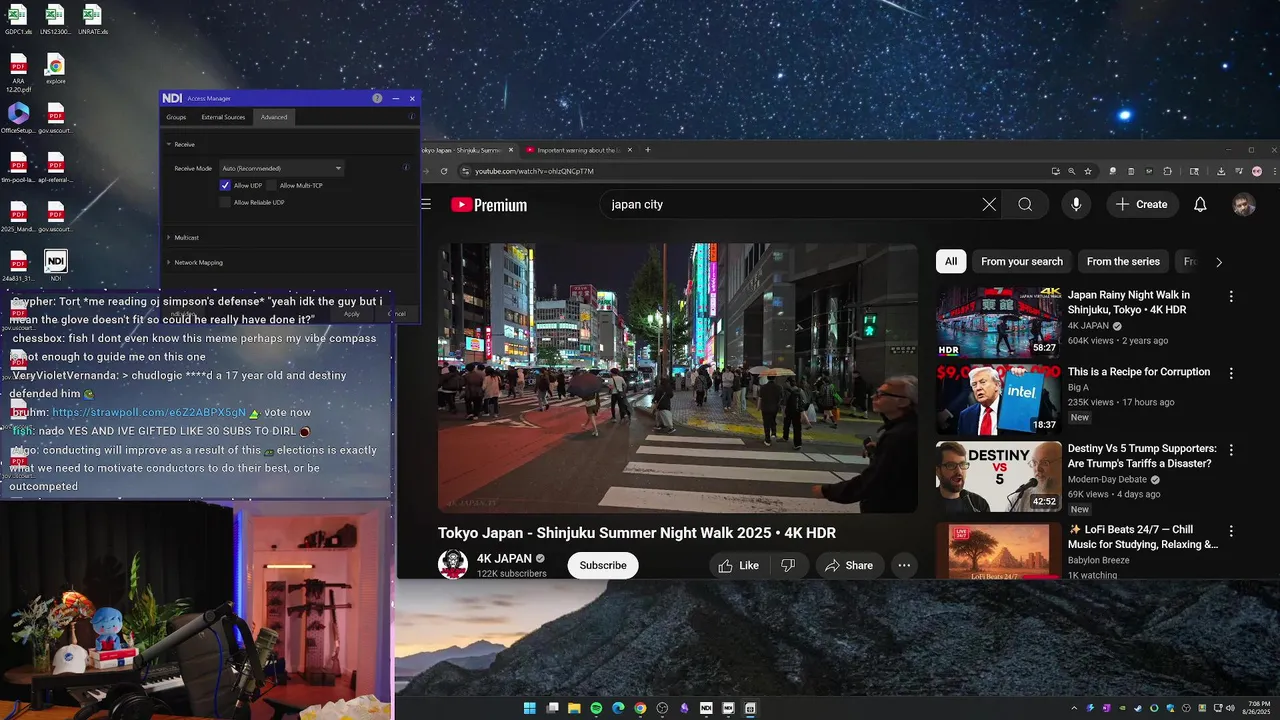The image size is (1280, 720).
Task: Run YouTube search with magnifier button
Action: (x=1025, y=204)
